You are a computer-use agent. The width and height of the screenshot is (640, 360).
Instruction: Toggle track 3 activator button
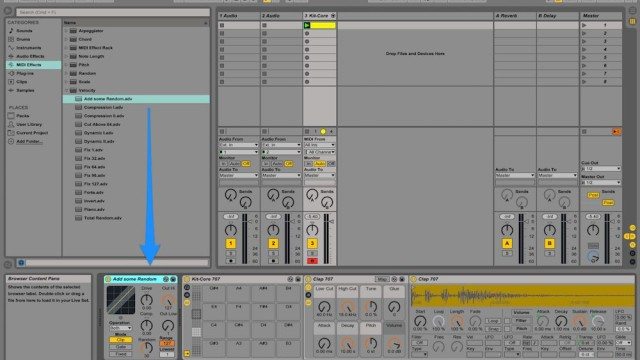312,244
